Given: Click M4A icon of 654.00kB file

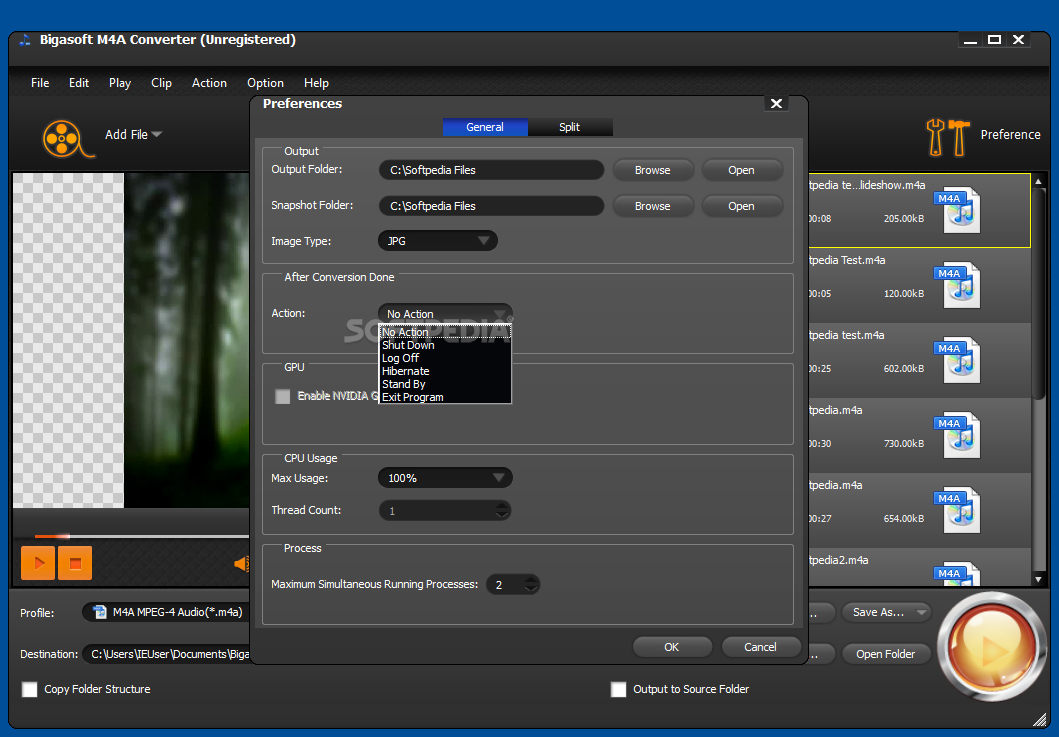Looking at the screenshot, I should pos(958,510).
